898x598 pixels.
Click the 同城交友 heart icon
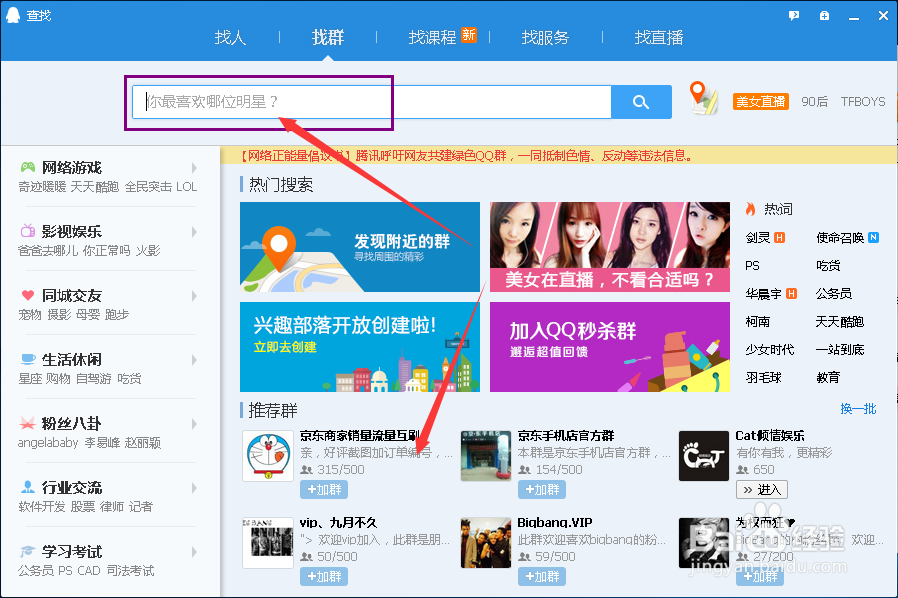[27, 295]
